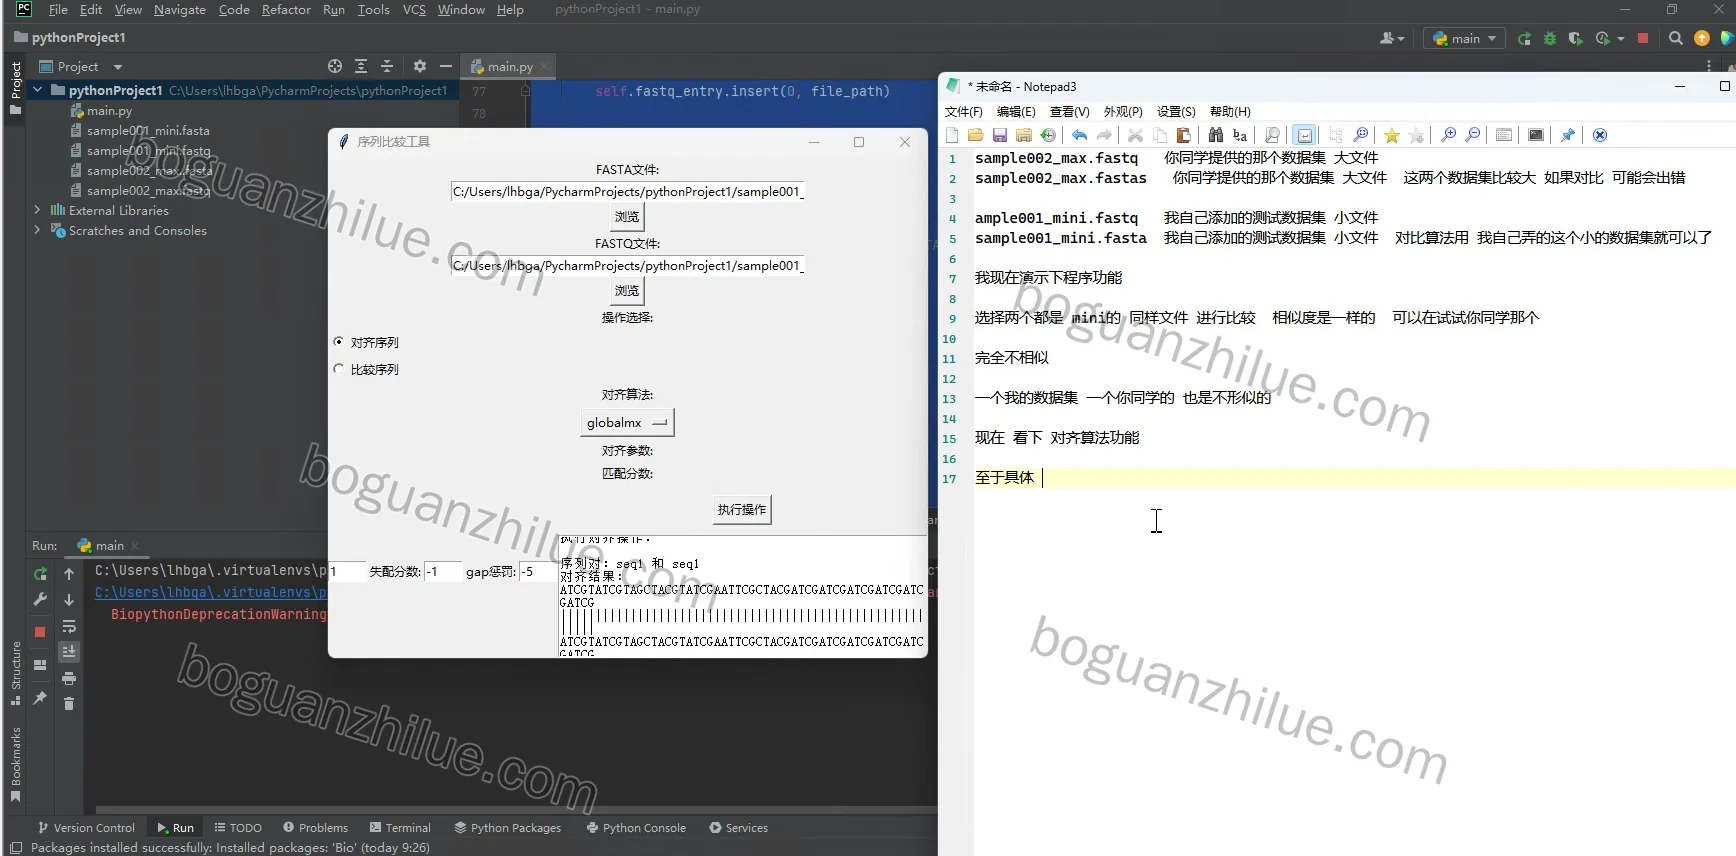Select the 比较序列 radio button

tap(338, 369)
